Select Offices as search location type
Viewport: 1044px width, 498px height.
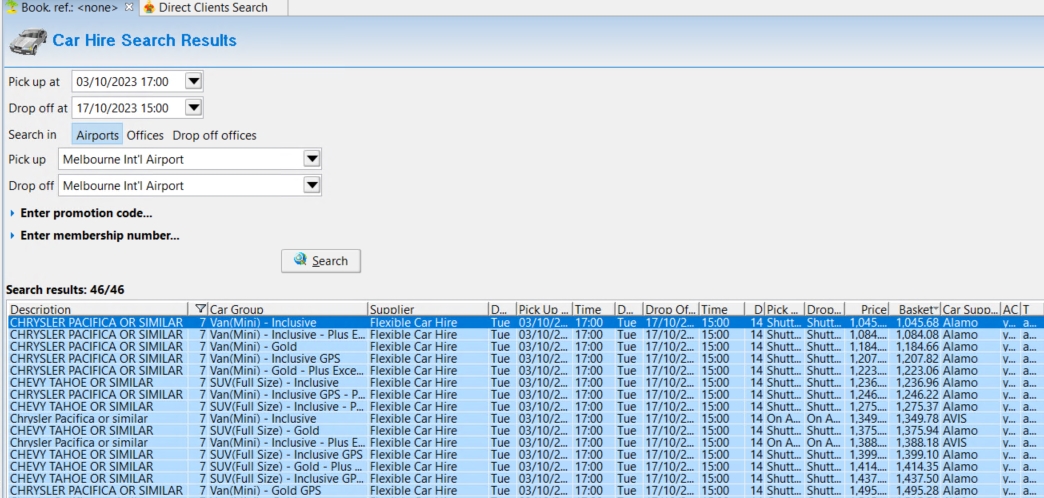pos(145,135)
